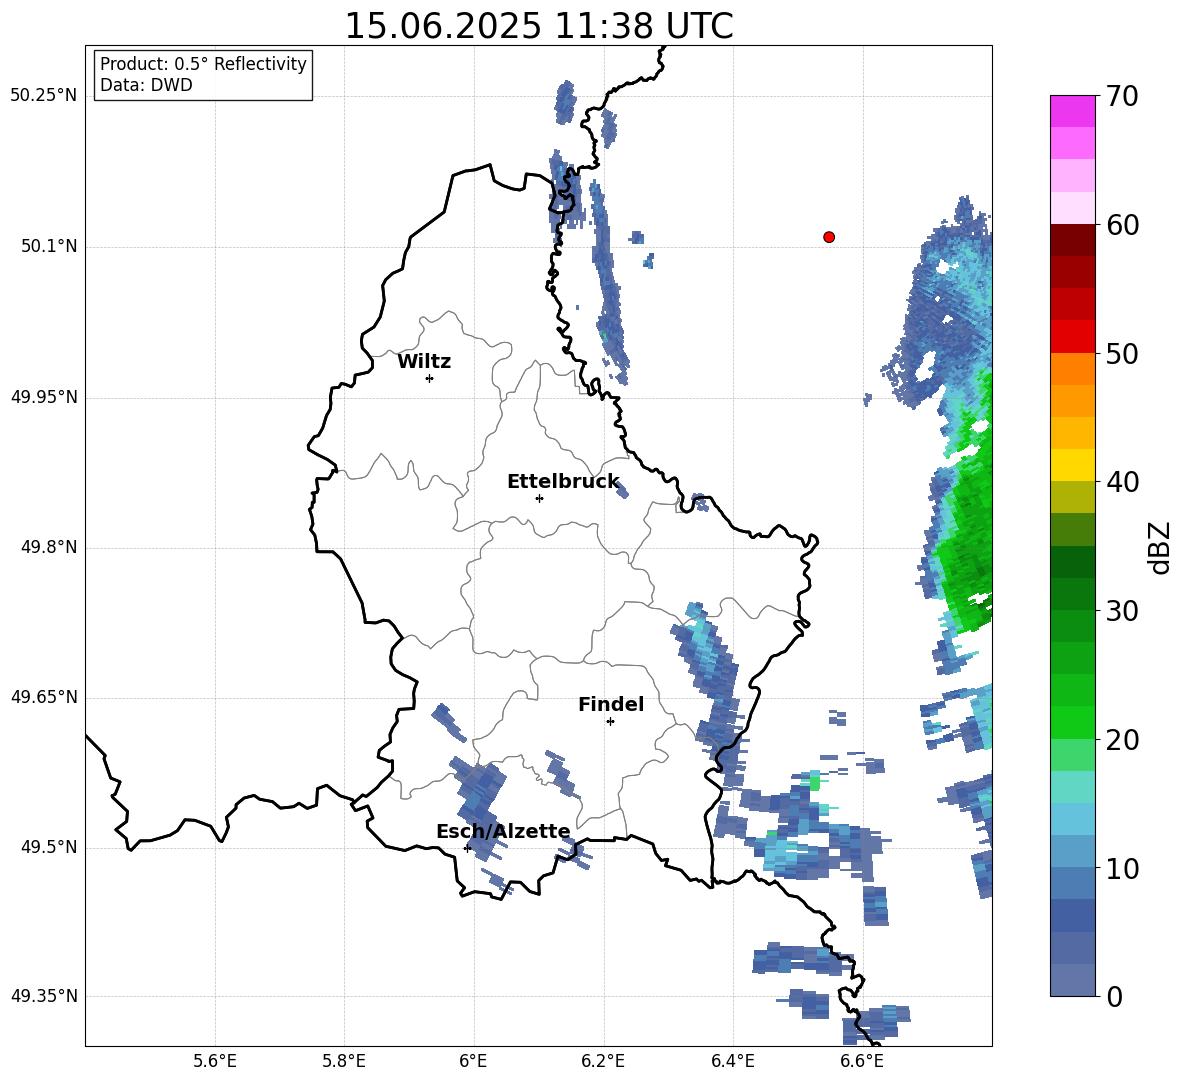Click the 60 label on the colorbar
The image size is (1184, 1081).
(x=1122, y=225)
